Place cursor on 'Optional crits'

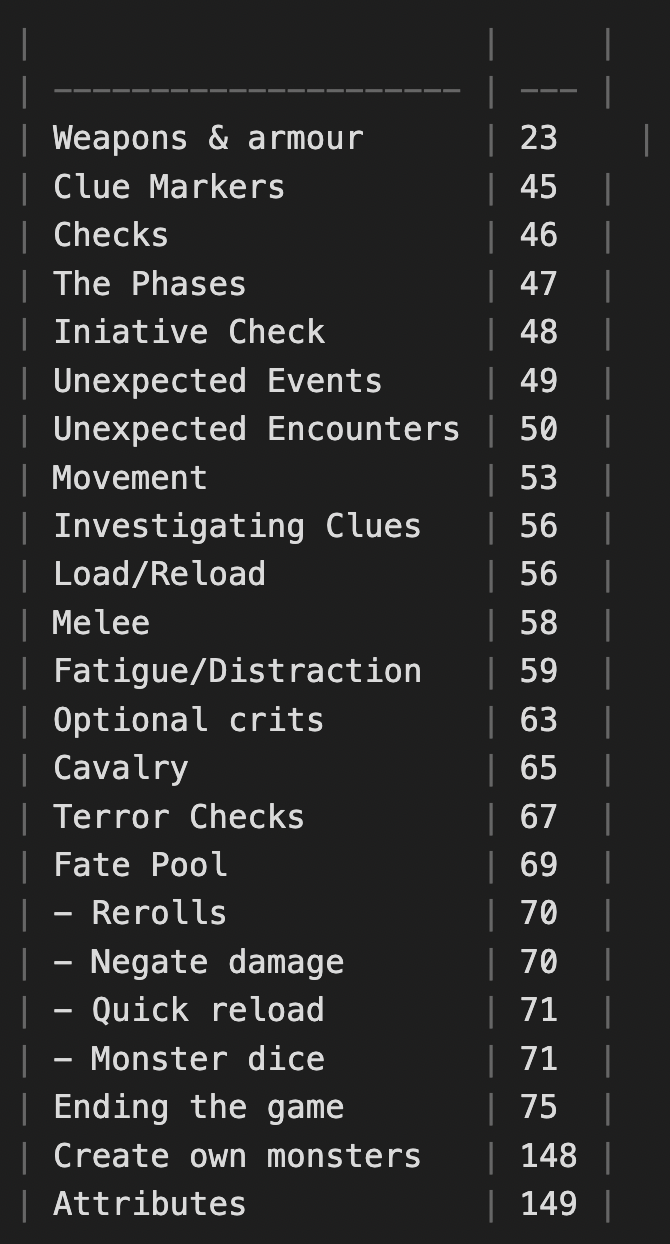tap(189, 720)
